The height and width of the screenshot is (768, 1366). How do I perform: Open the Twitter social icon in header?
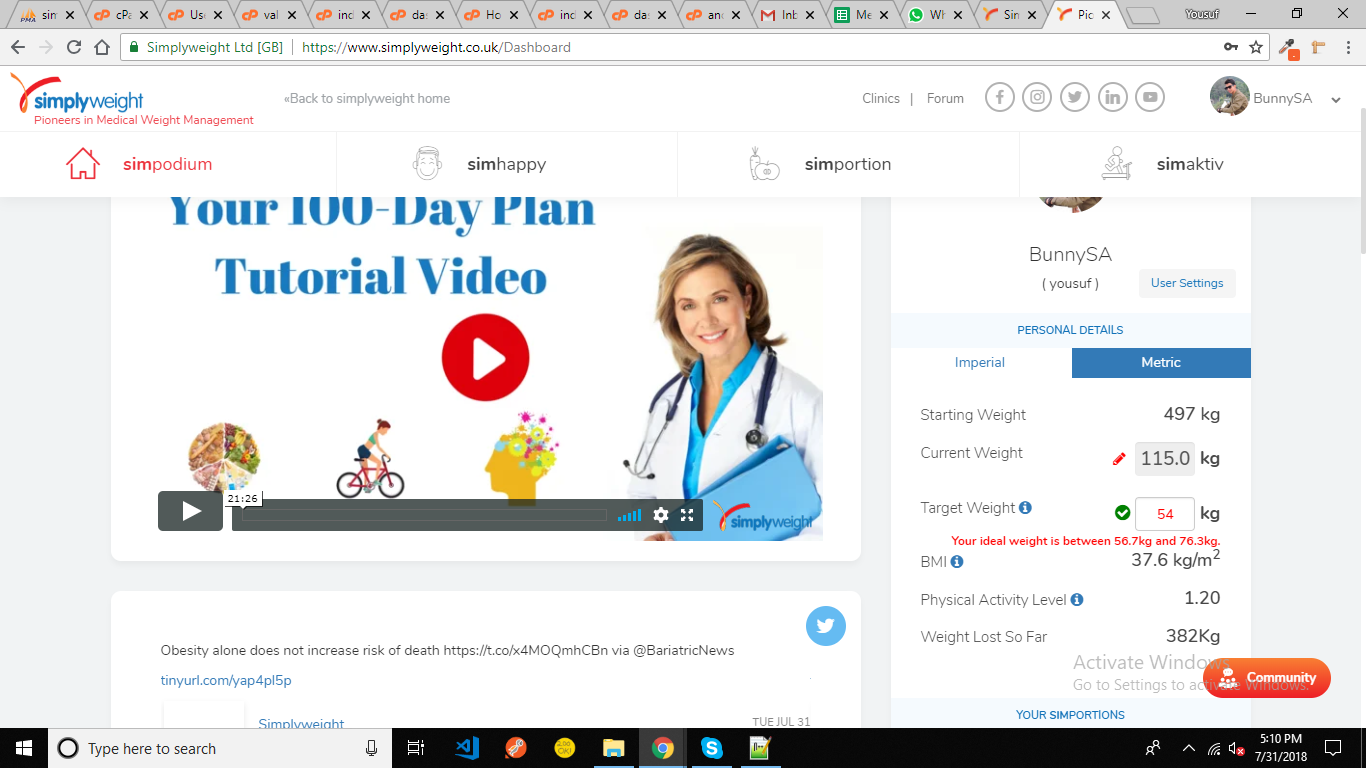pyautogui.click(x=1075, y=97)
